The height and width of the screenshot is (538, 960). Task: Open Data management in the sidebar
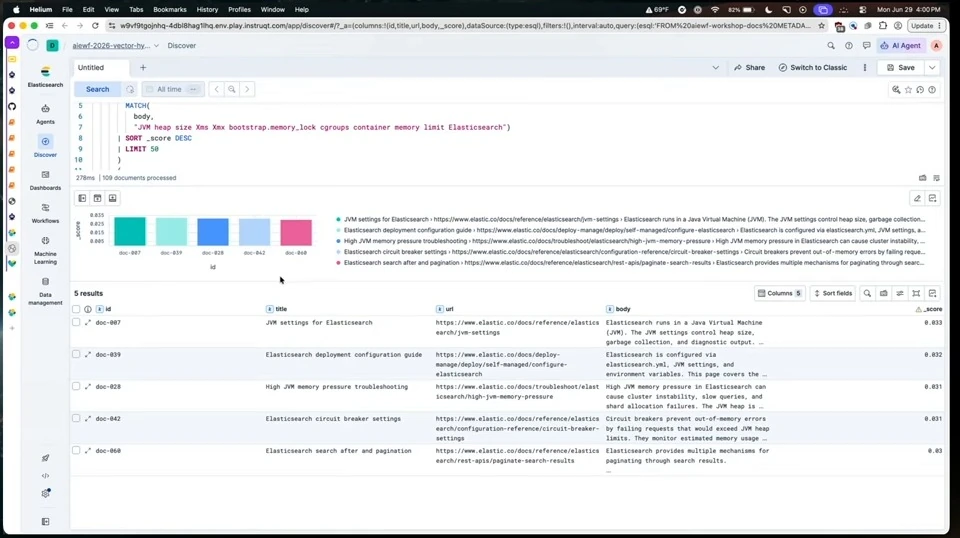pyautogui.click(x=45, y=291)
